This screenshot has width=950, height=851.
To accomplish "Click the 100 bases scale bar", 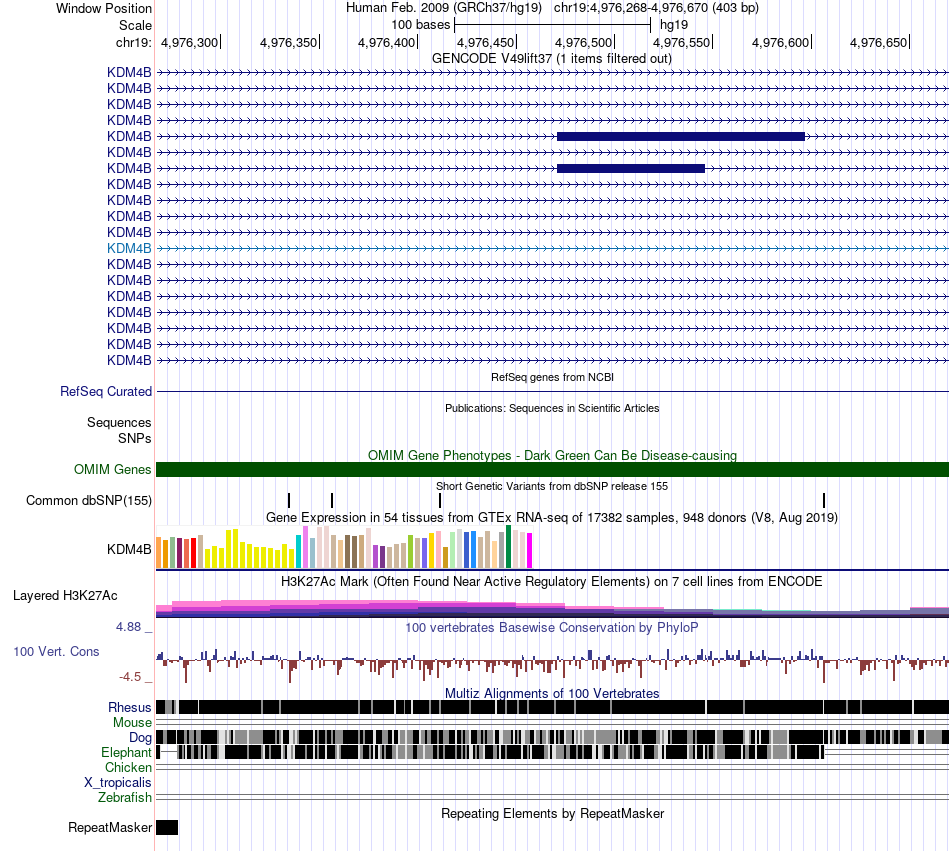I will [x=552, y=25].
